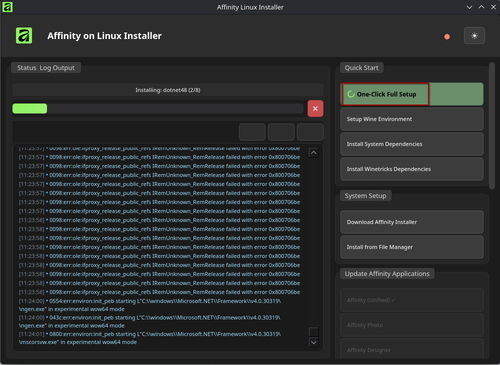Viewport: 500px width, 365px height.
Task: Click the orange status indicator dot
Action: (447, 37)
